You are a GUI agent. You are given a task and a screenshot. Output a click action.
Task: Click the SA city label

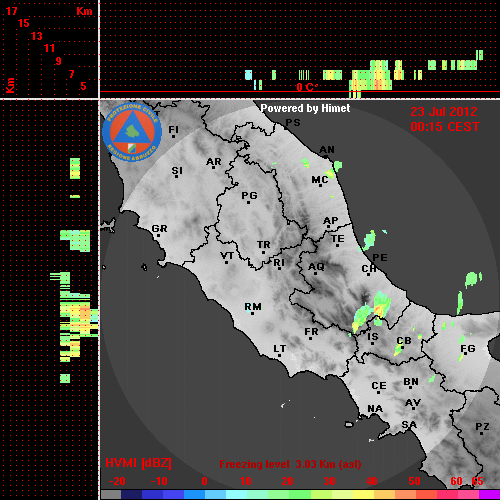409,425
